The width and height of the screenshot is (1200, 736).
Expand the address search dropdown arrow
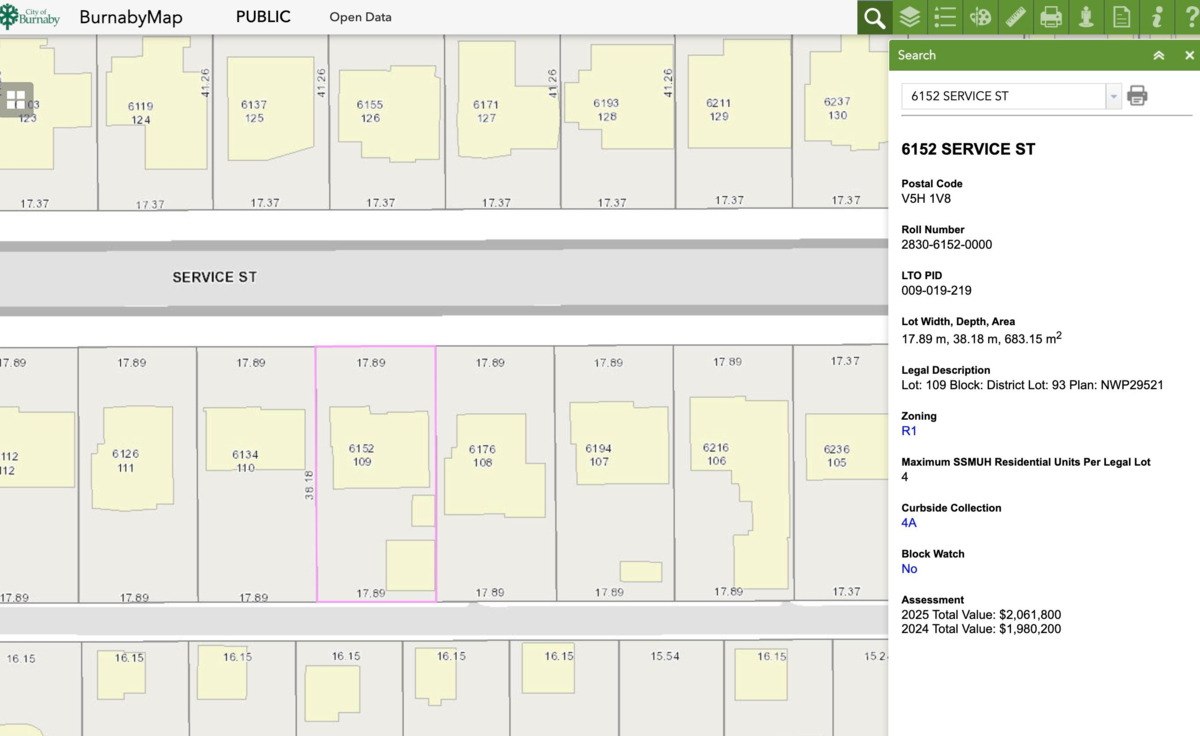pos(1113,97)
